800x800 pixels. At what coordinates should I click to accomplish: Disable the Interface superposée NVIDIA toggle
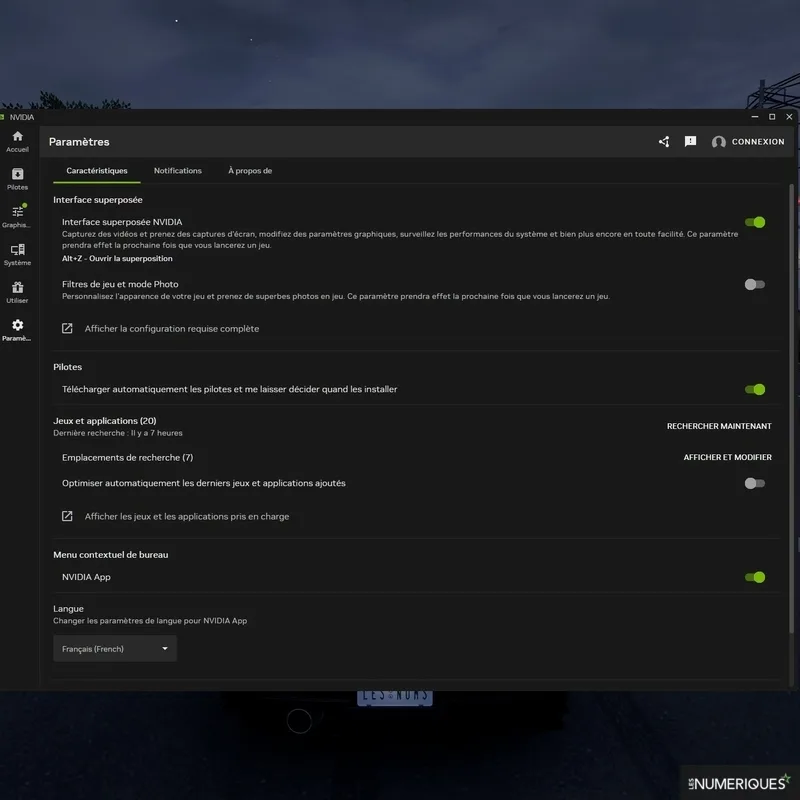pyautogui.click(x=755, y=222)
